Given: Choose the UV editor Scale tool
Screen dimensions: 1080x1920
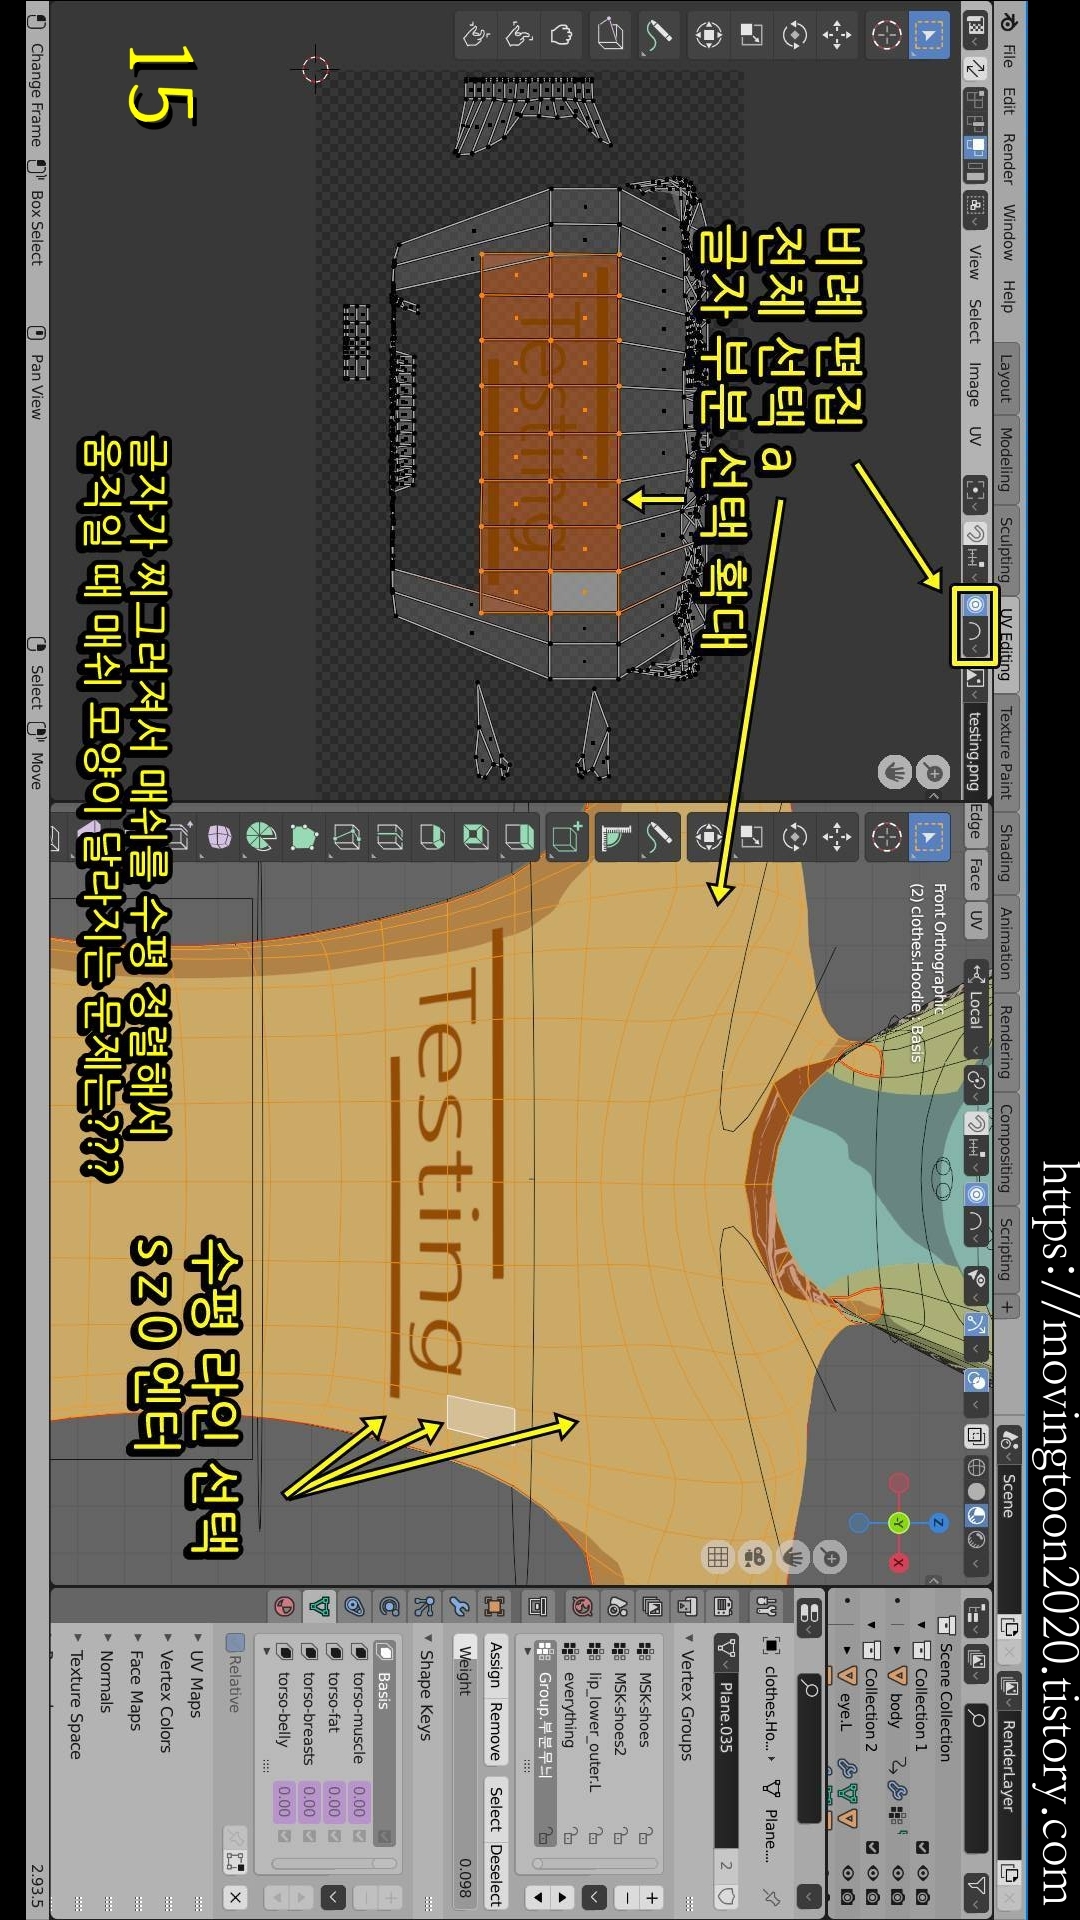Looking at the screenshot, I should (752, 36).
